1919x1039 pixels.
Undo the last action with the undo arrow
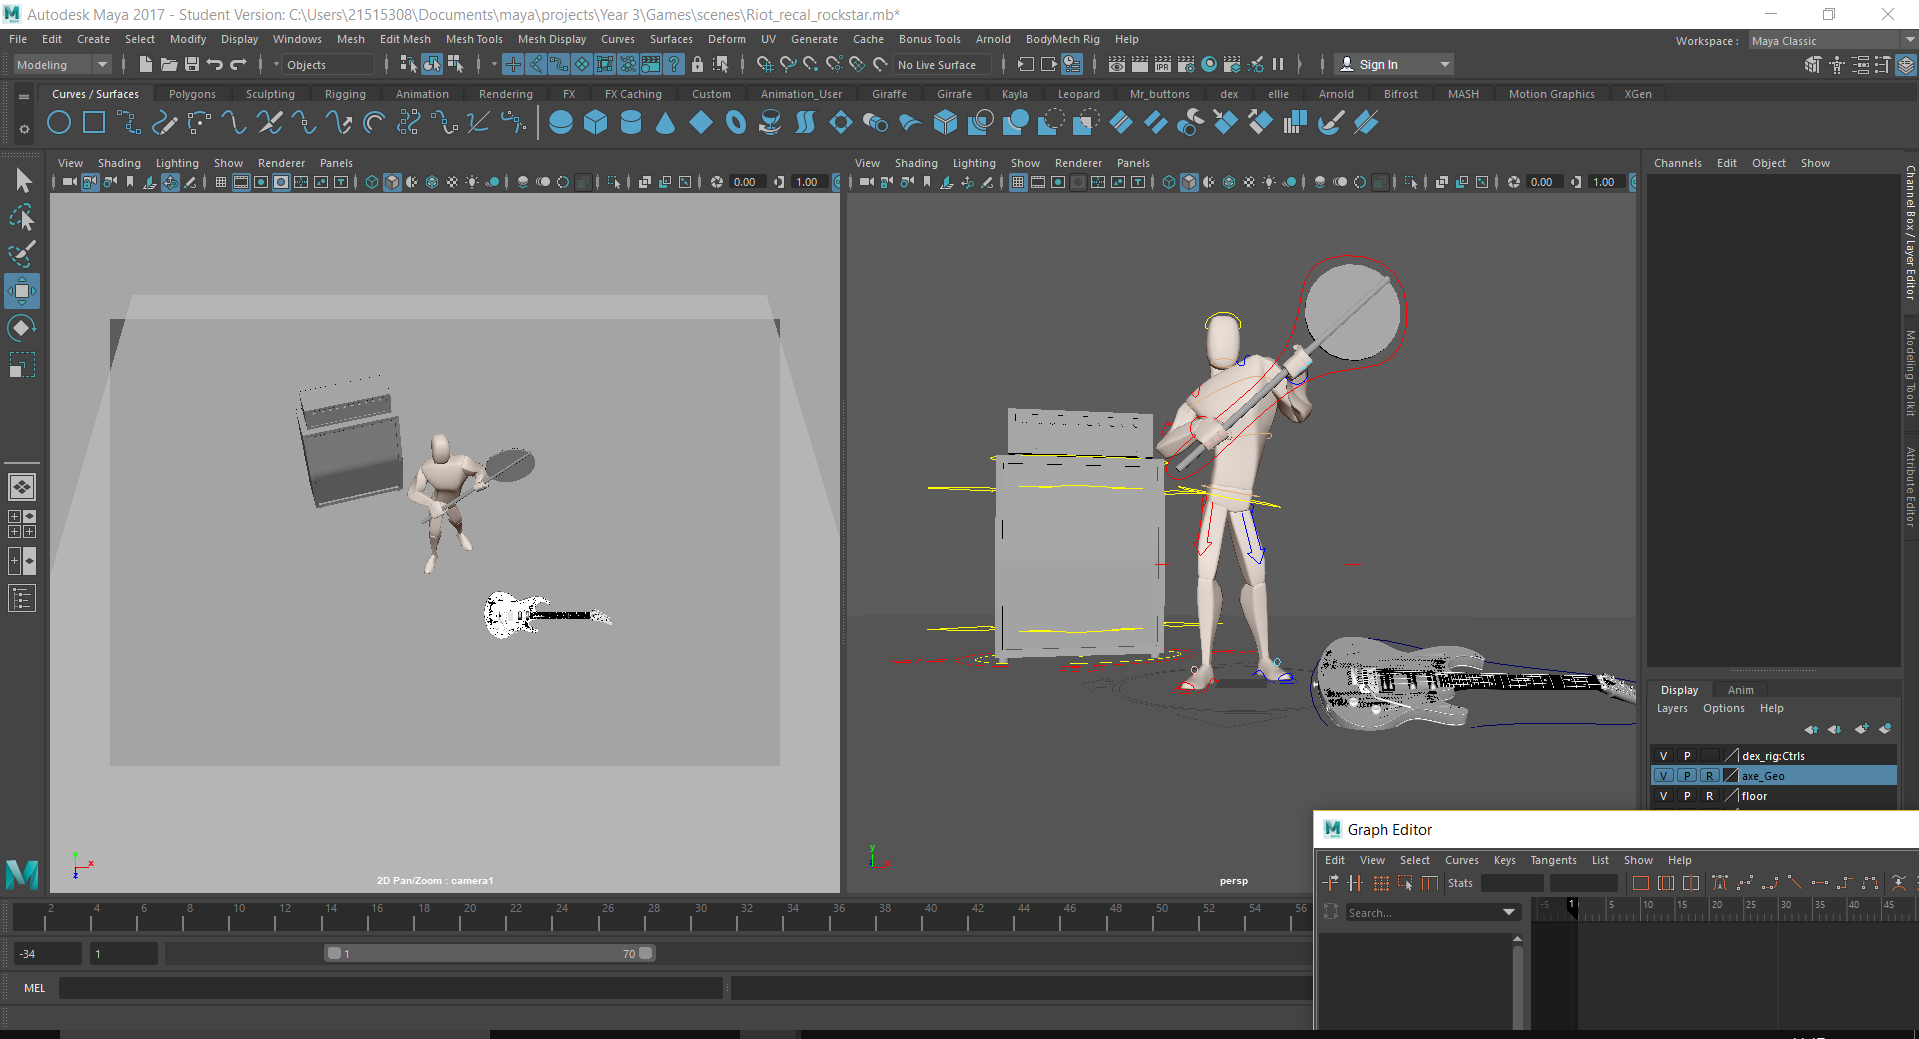215,64
